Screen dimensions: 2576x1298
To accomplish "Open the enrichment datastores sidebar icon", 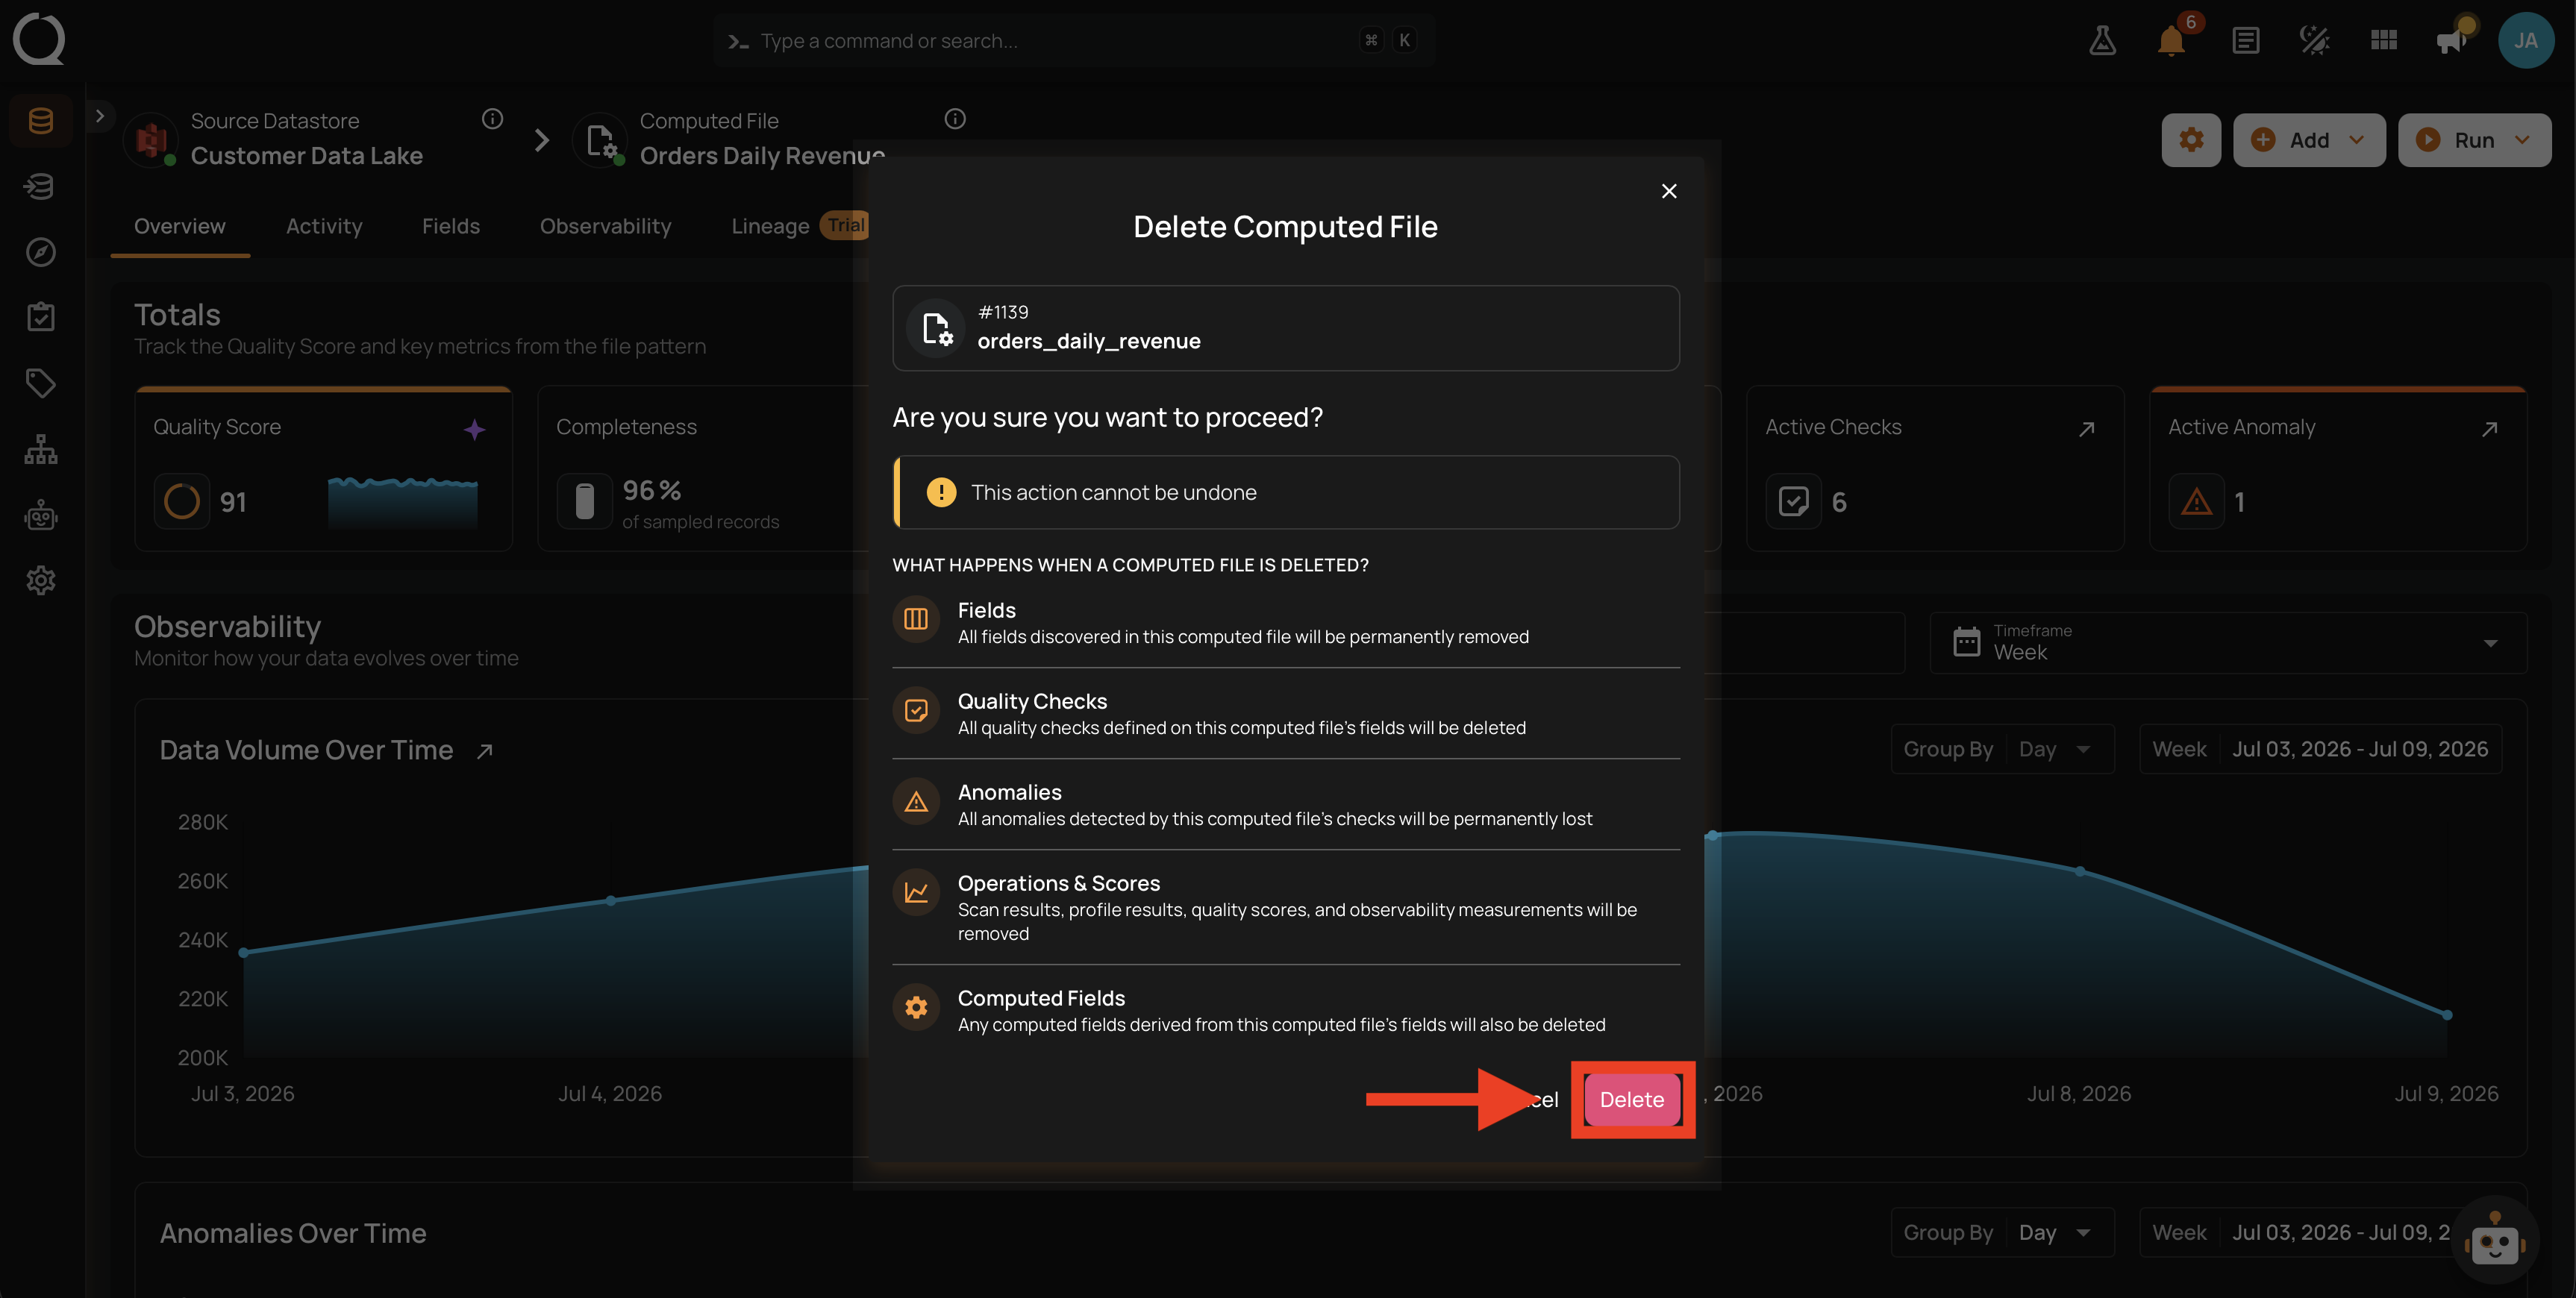I will (x=41, y=186).
